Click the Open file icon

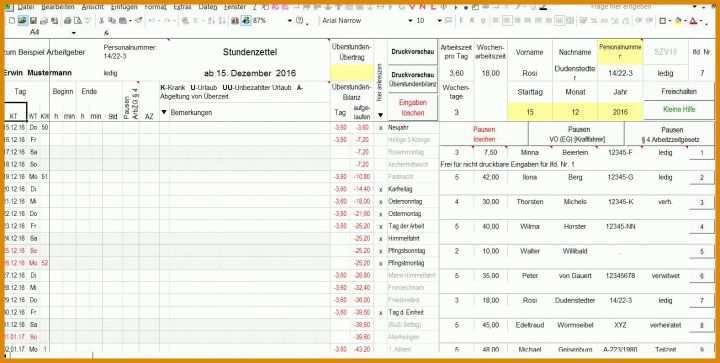[22, 21]
